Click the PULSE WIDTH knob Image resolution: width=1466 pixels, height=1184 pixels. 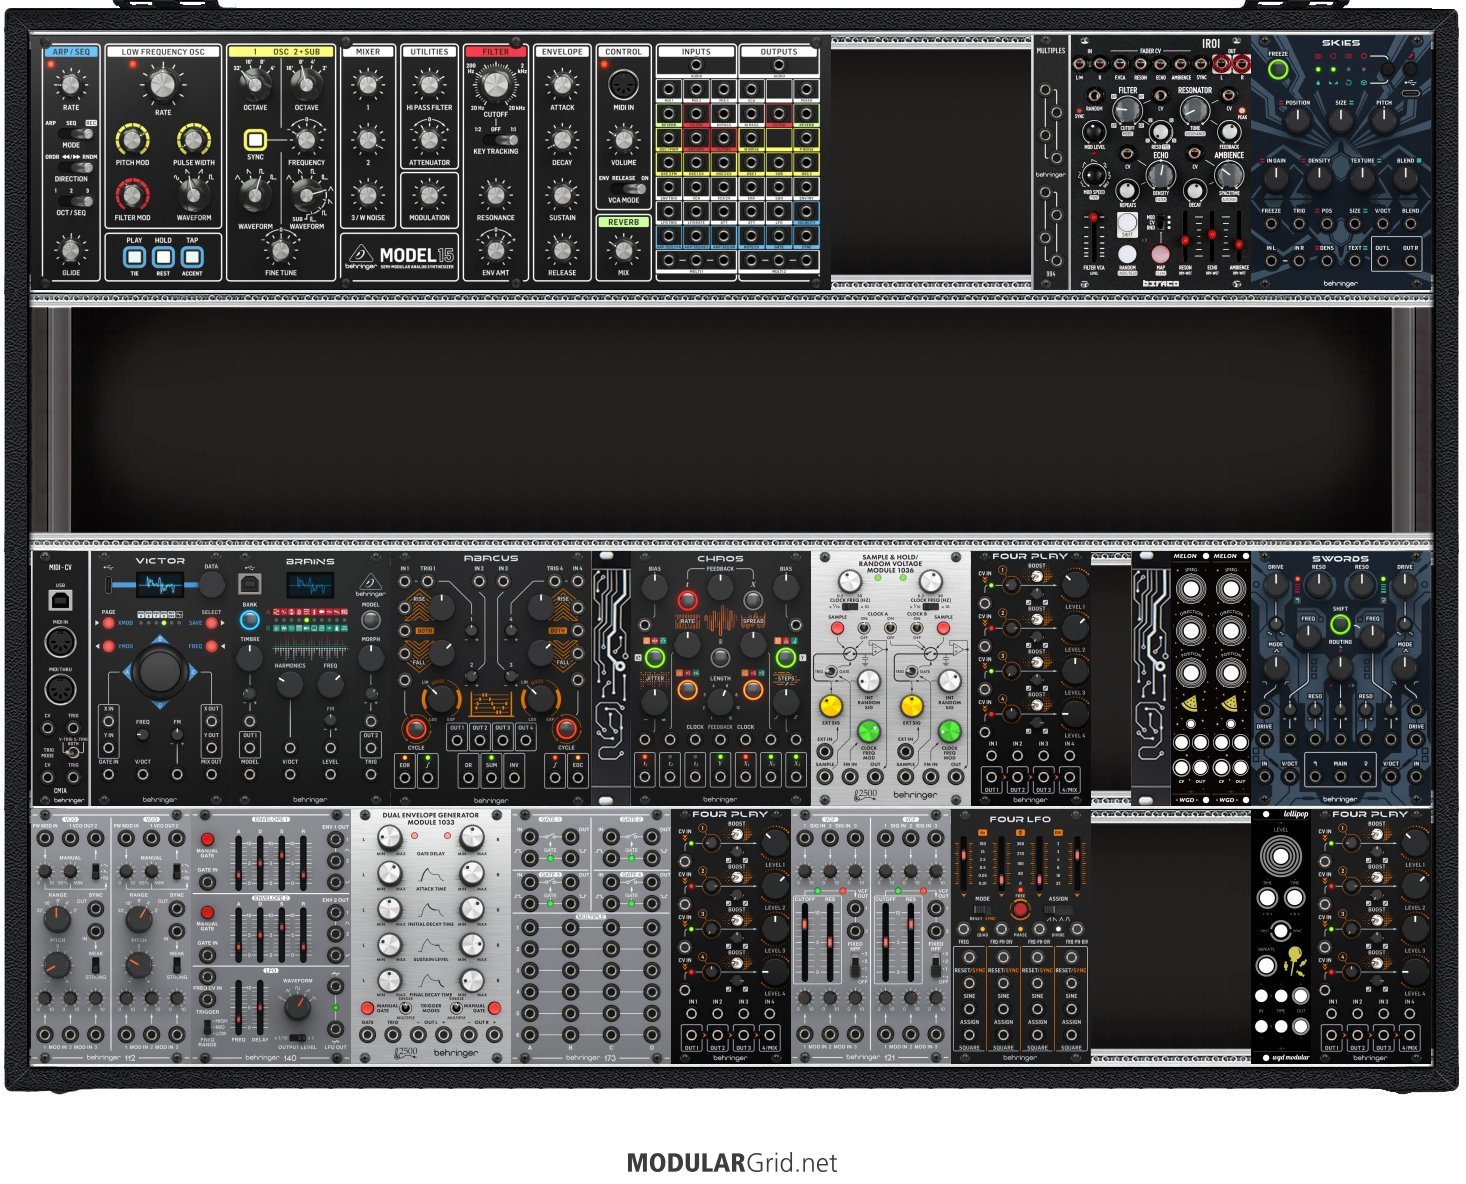[193, 140]
